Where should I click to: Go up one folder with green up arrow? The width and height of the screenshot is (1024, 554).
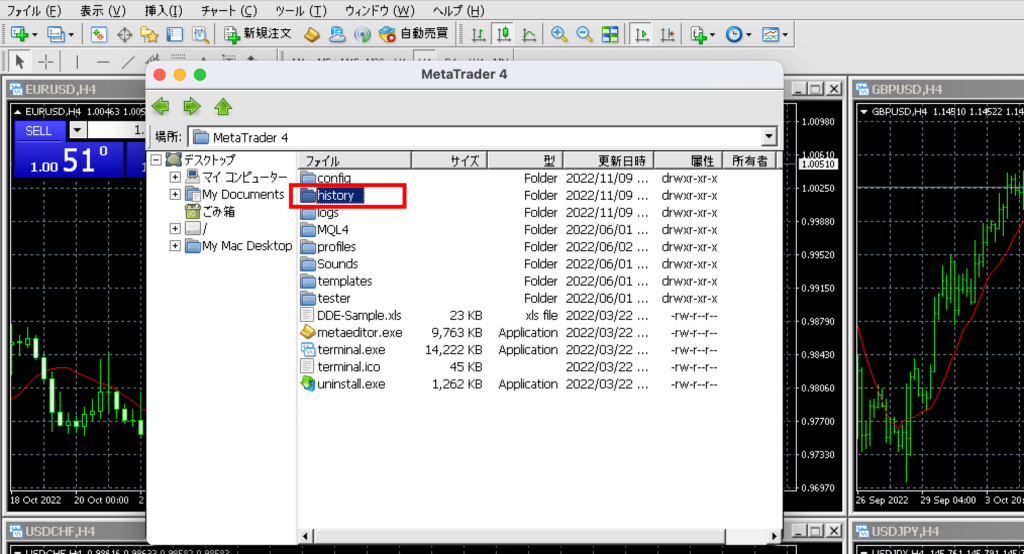223,106
